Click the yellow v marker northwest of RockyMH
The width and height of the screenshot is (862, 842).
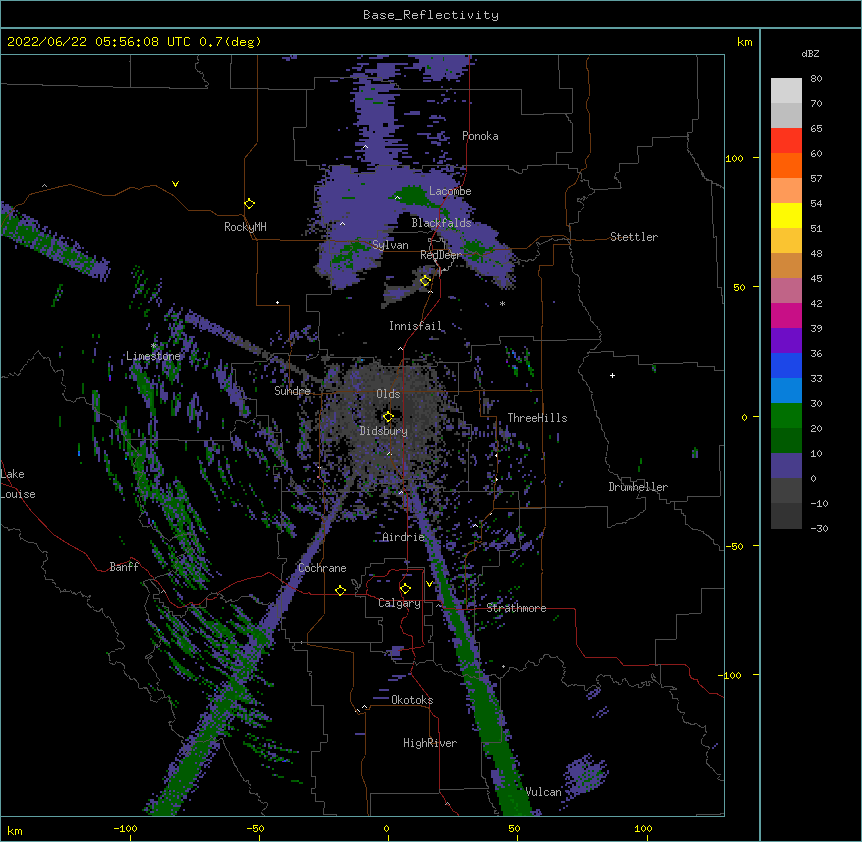175,184
